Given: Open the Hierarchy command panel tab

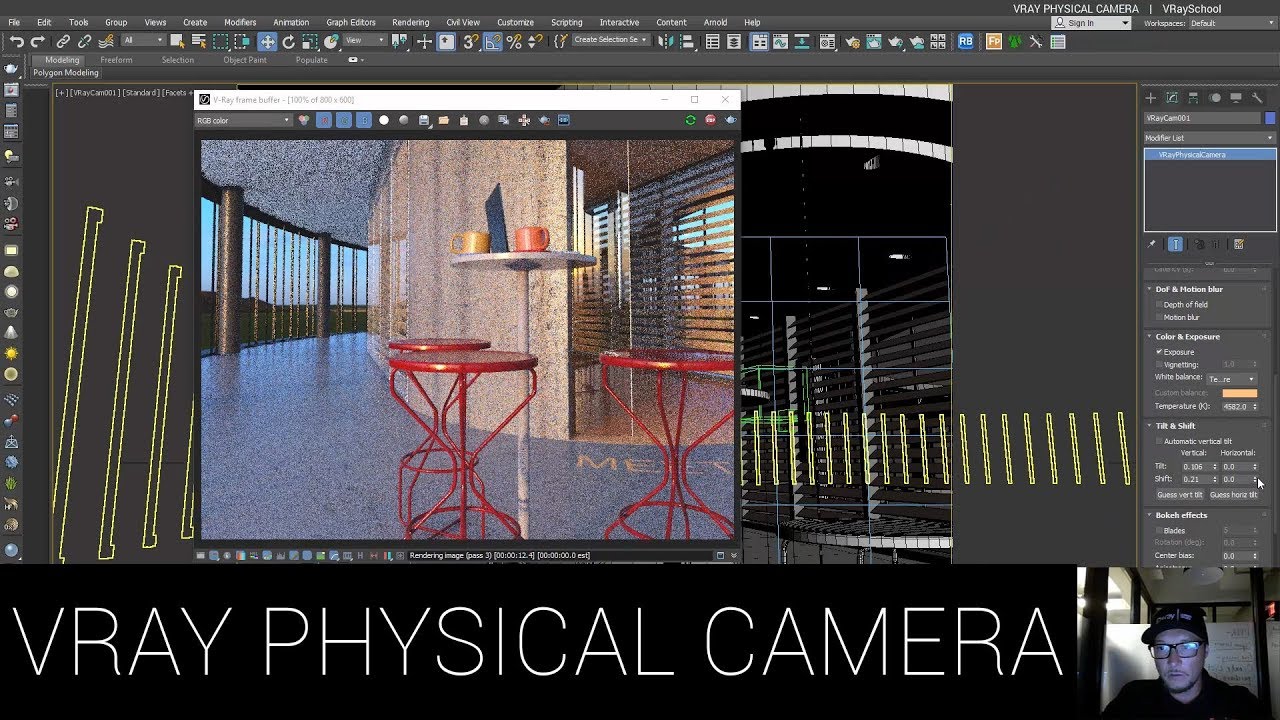Looking at the screenshot, I should [1194, 98].
